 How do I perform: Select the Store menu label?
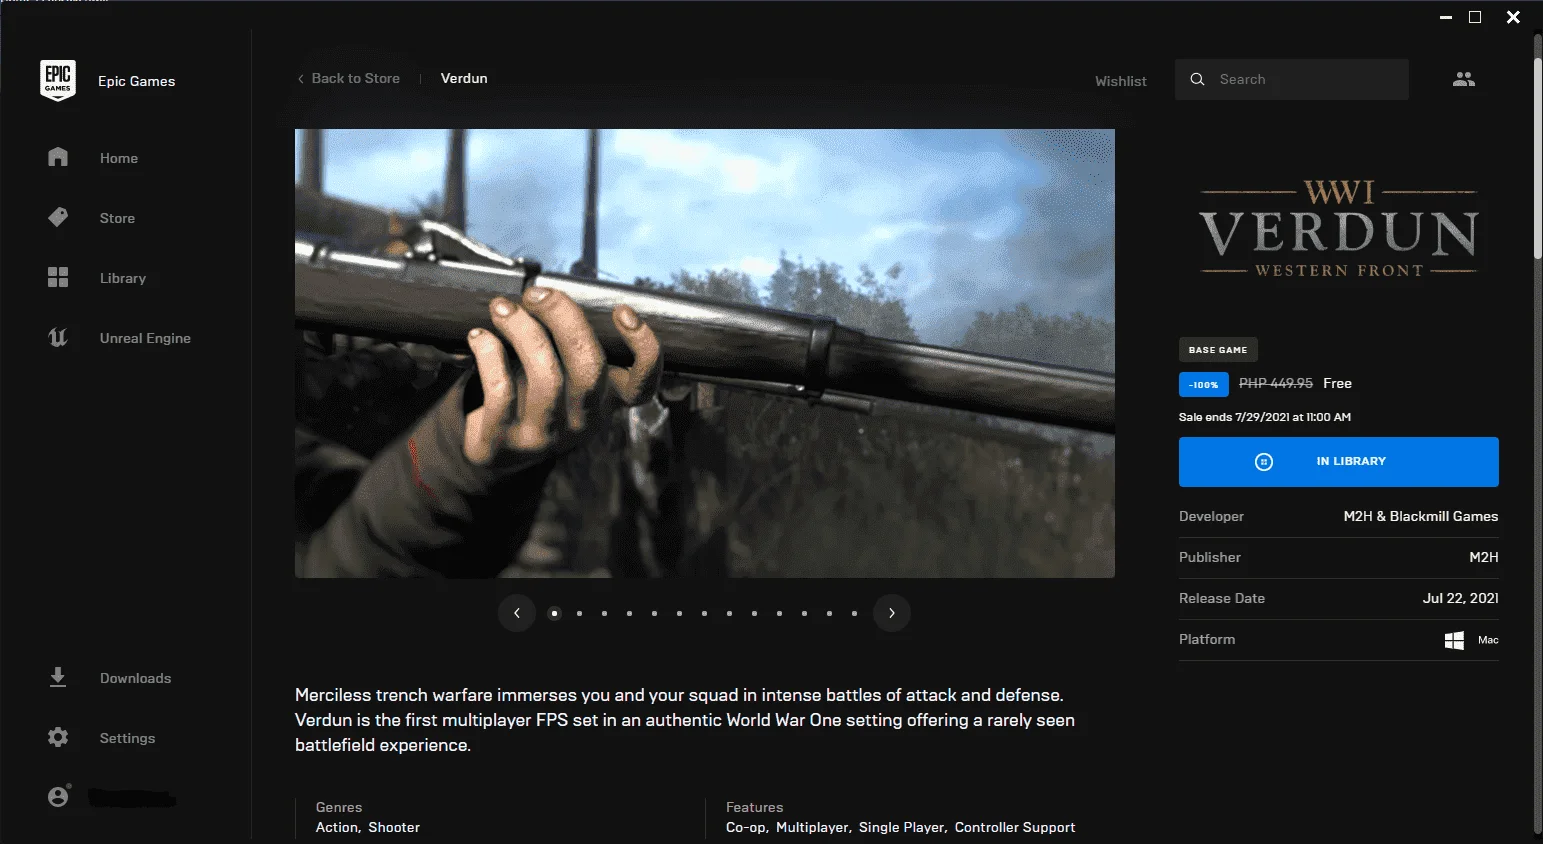coord(117,218)
